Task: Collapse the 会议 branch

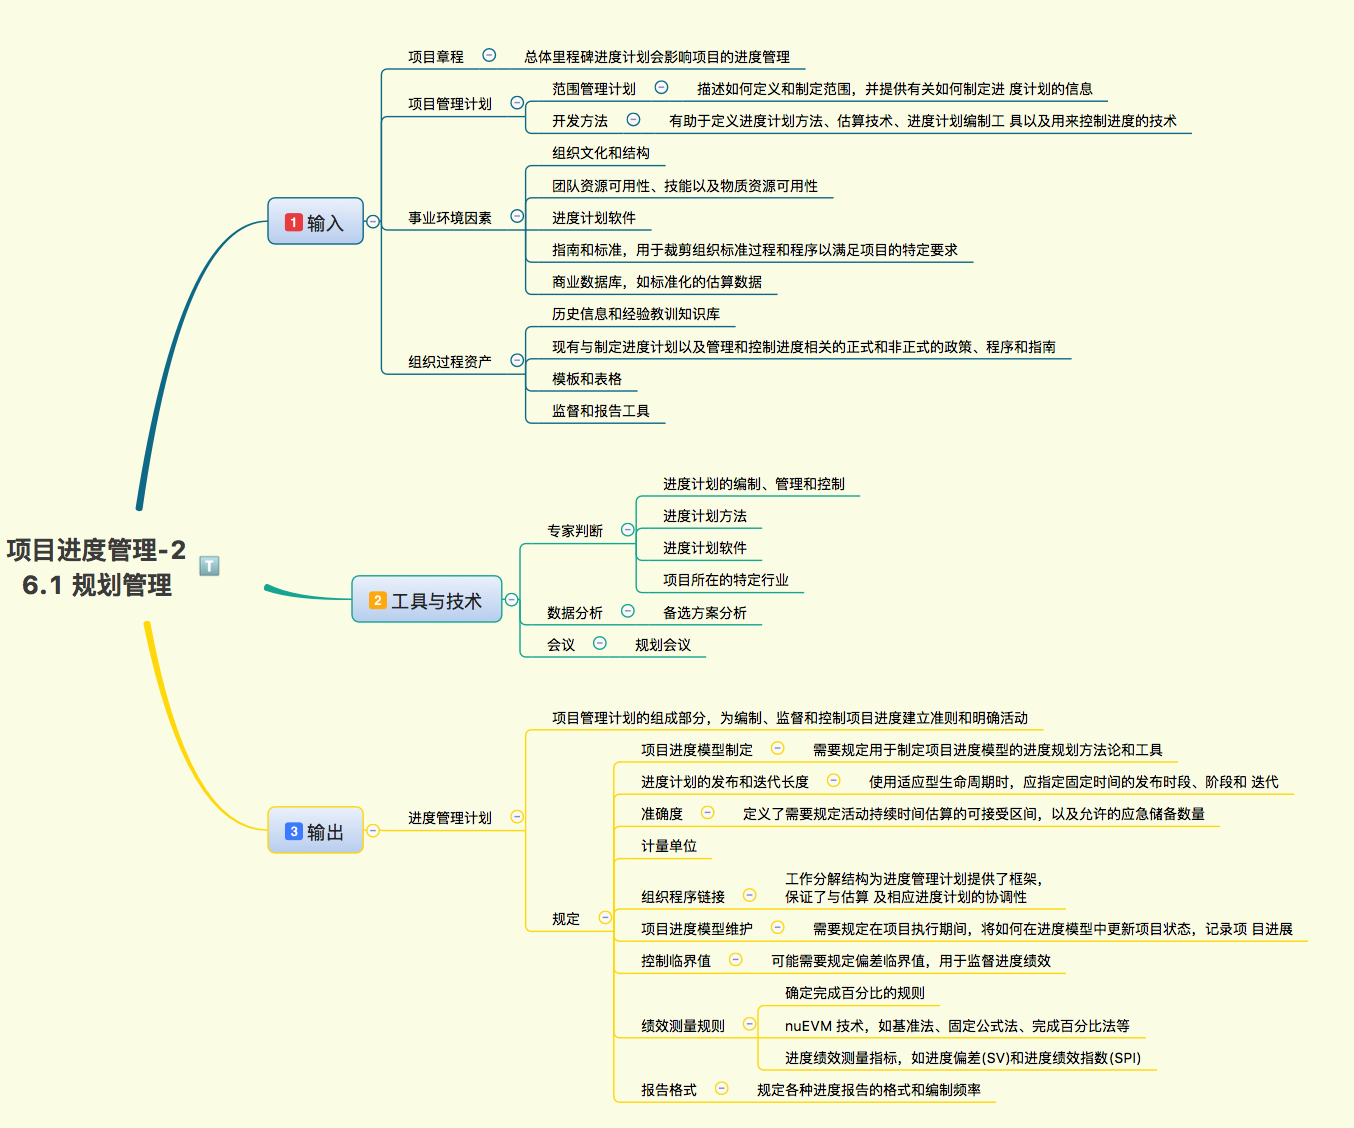Action: (599, 643)
